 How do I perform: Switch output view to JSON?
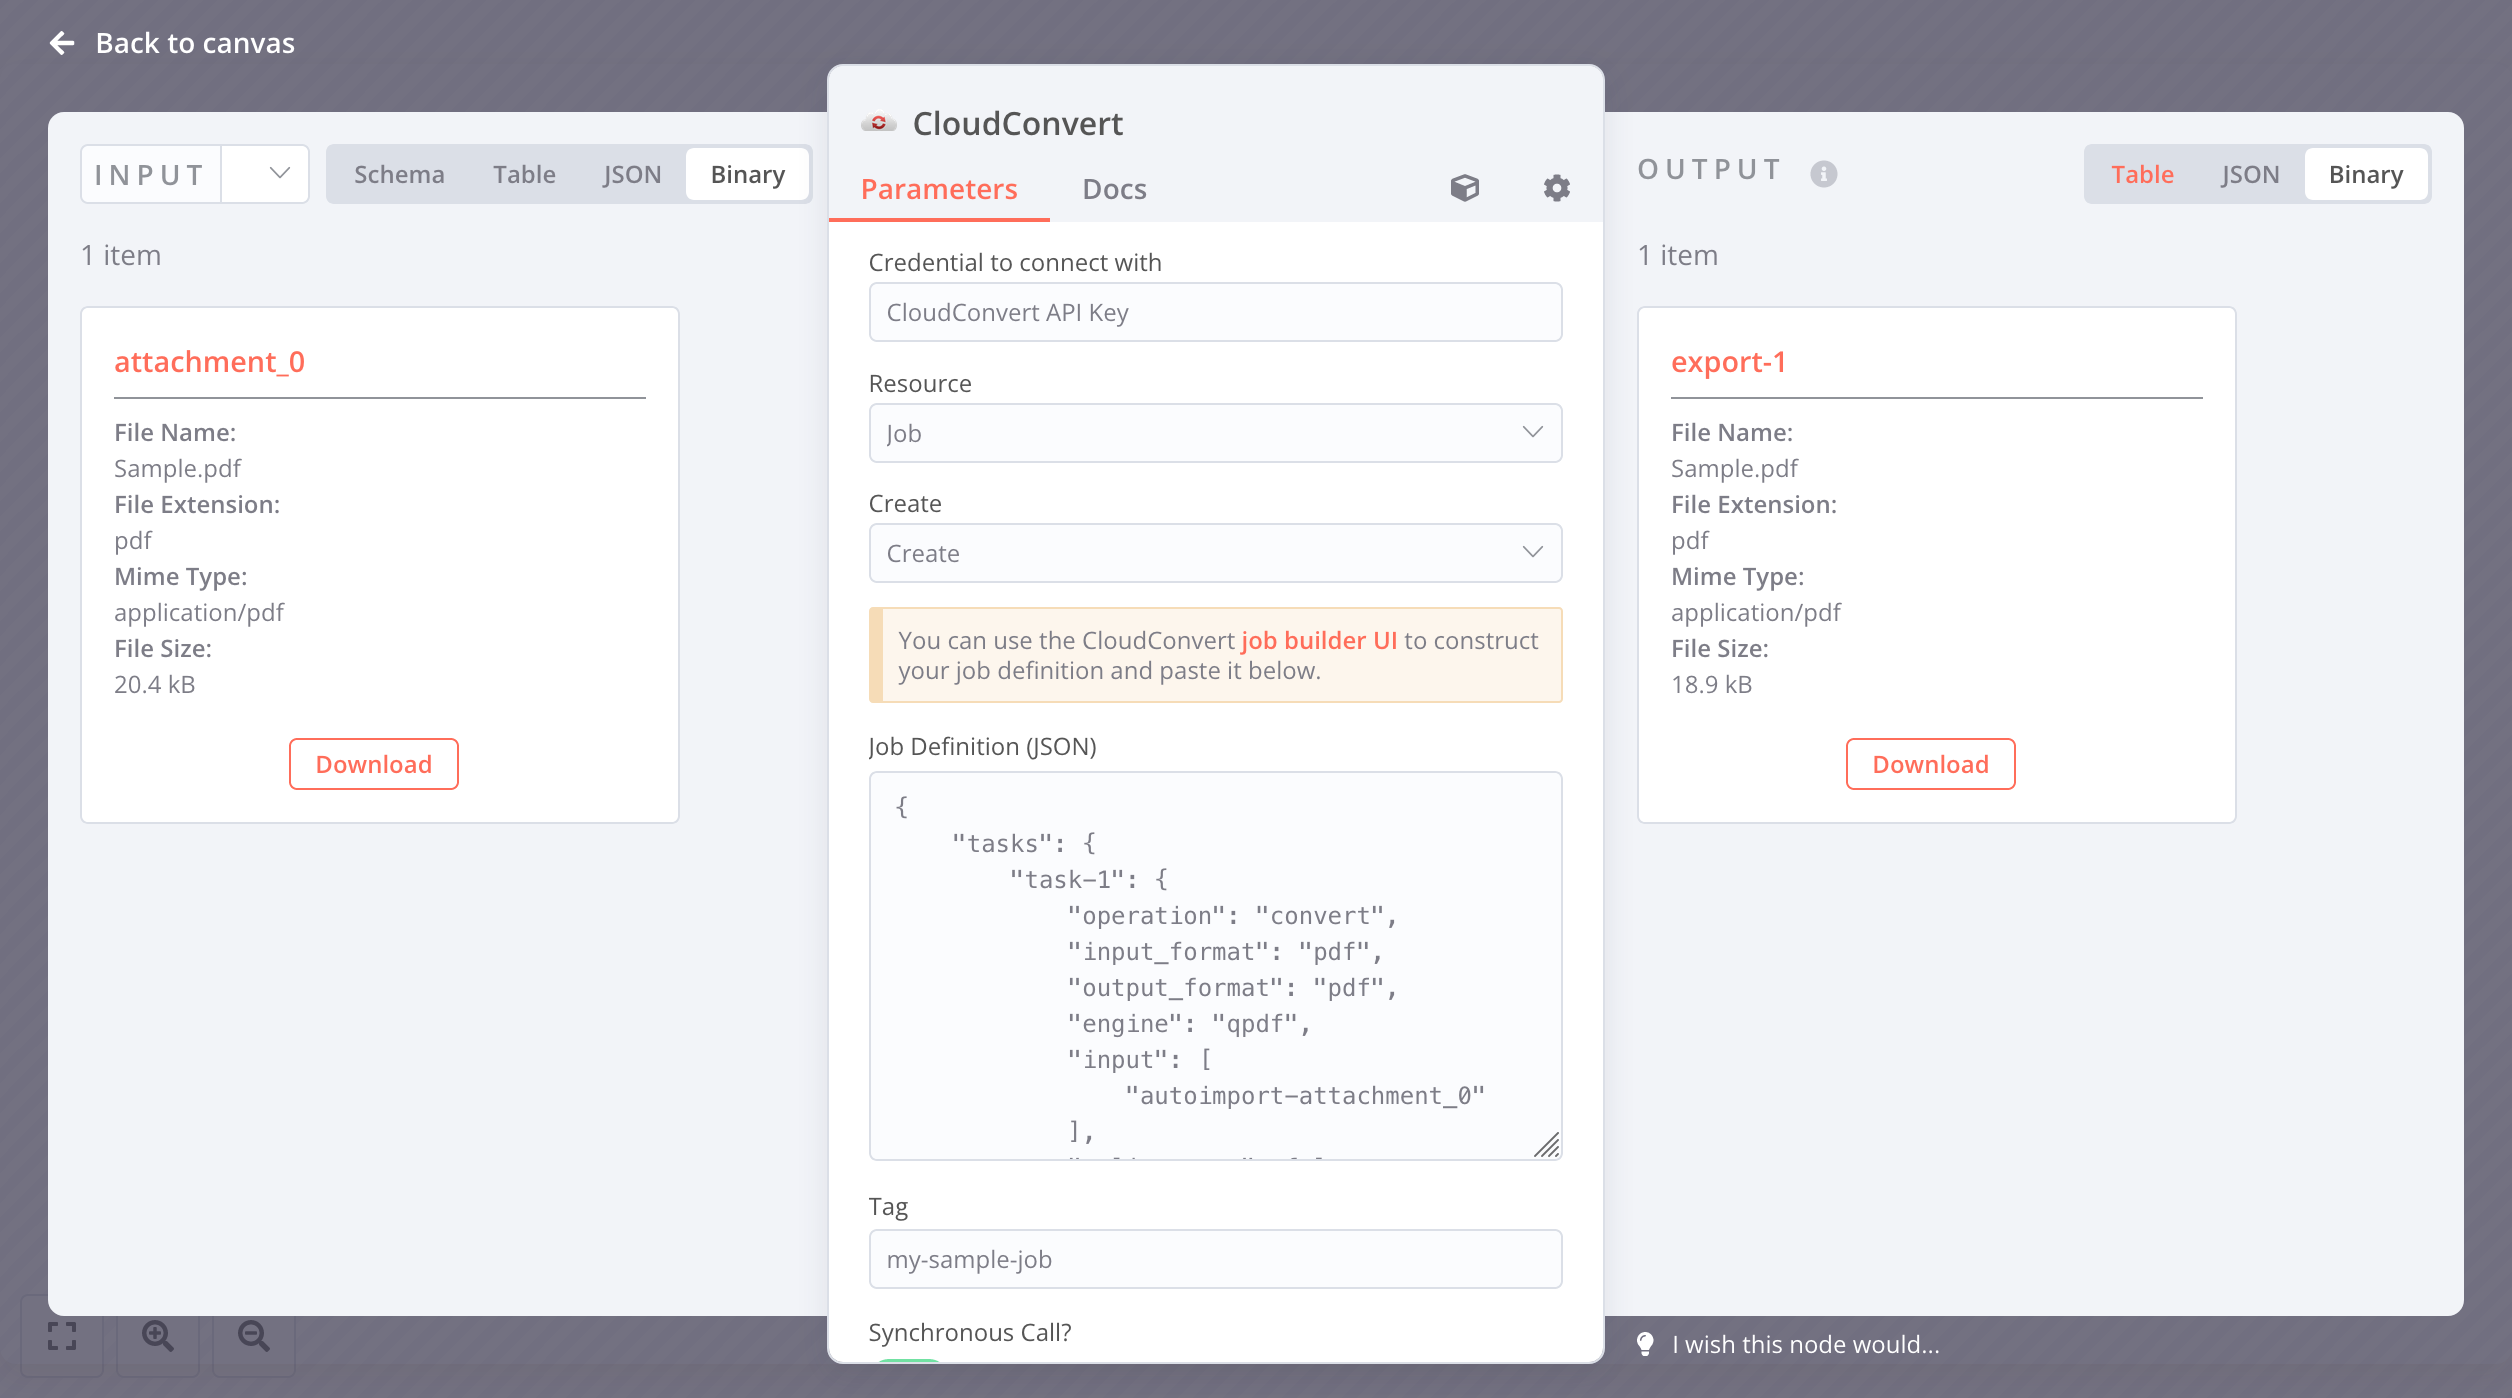(2250, 174)
